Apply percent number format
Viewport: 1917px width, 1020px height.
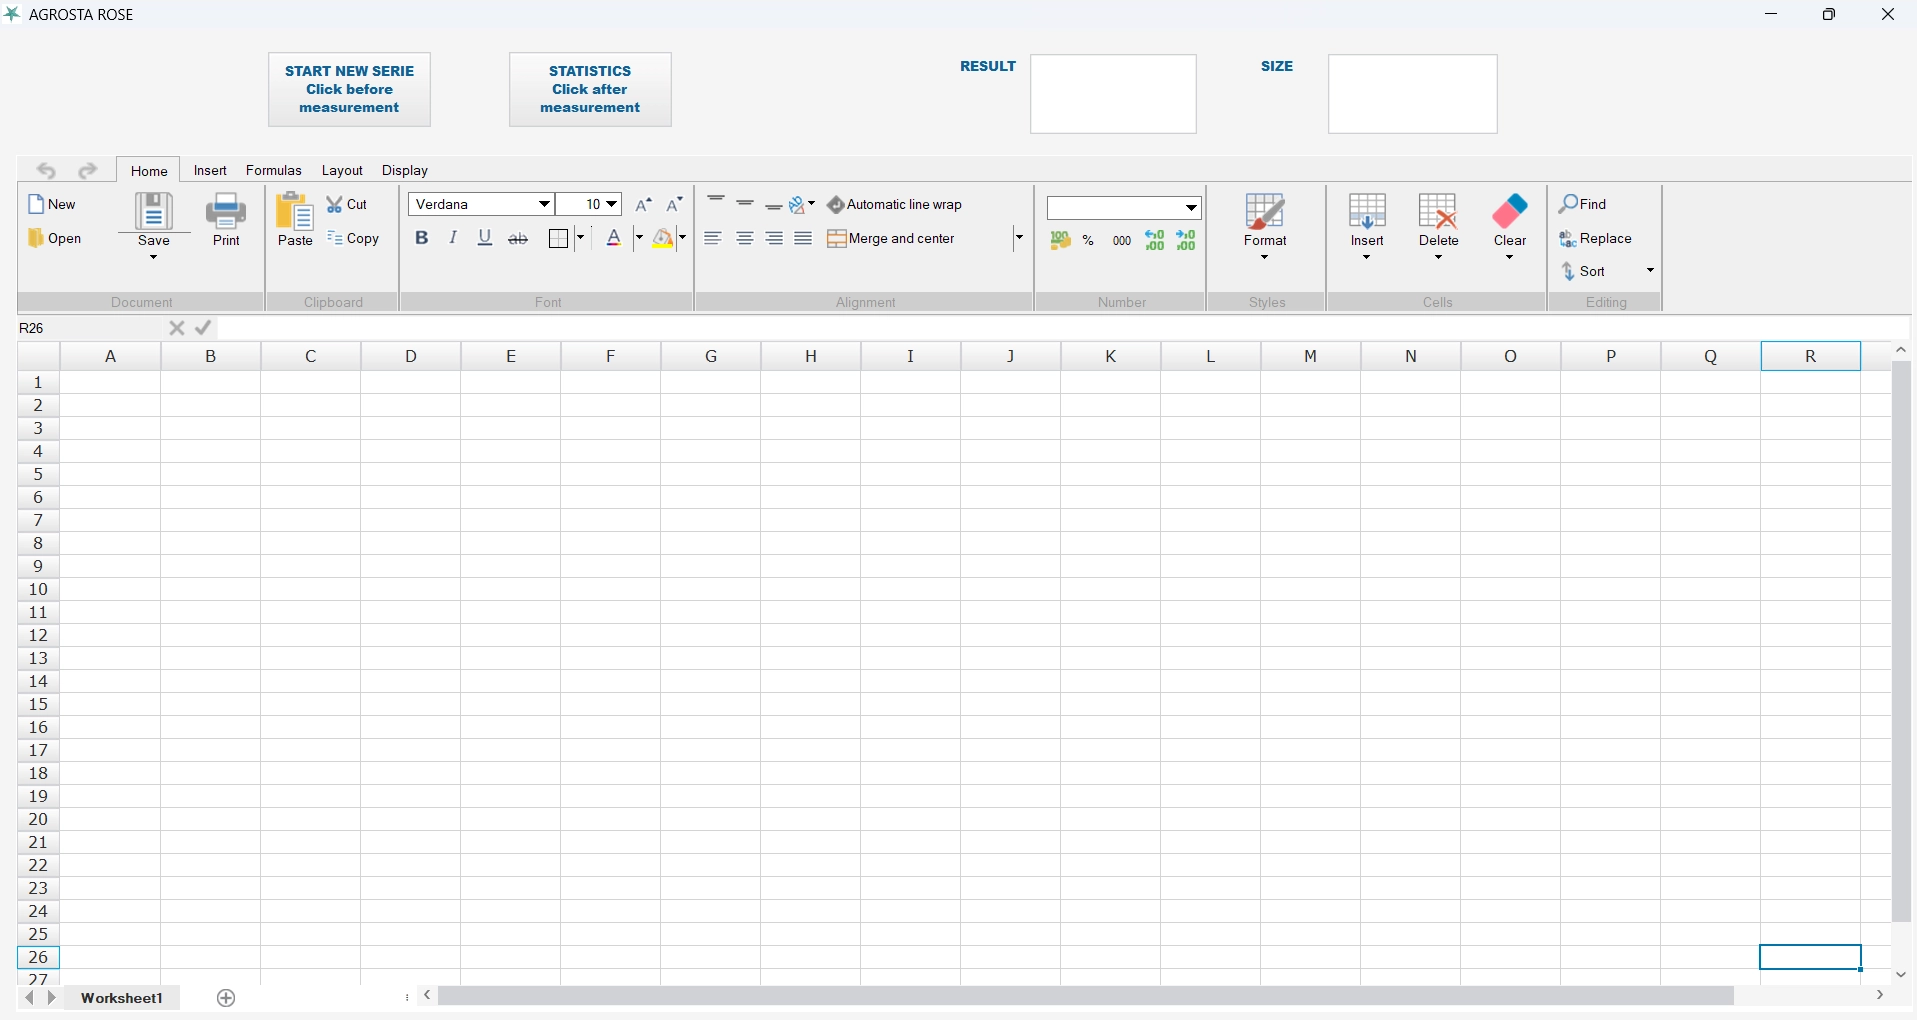coord(1089,240)
